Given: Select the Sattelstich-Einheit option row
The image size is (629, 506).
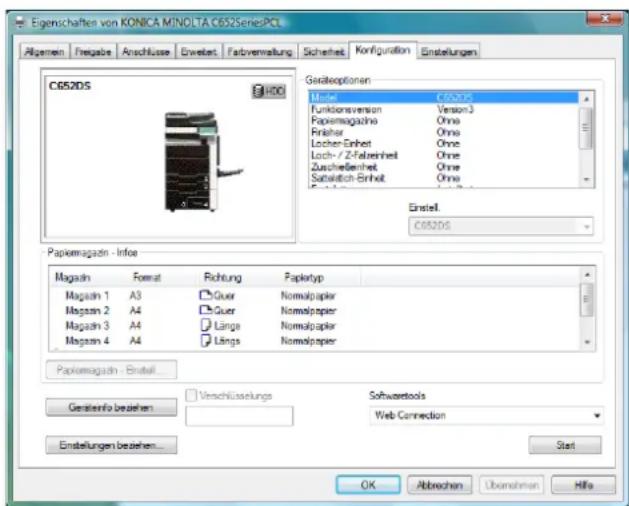Looking at the screenshot, I should coord(443,178).
